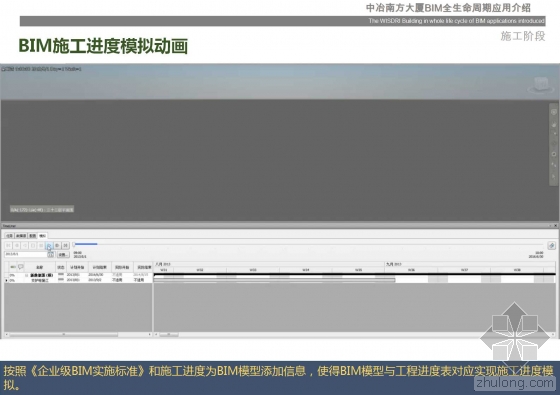Select the Walk tool on navigation bar

[x=554, y=165]
